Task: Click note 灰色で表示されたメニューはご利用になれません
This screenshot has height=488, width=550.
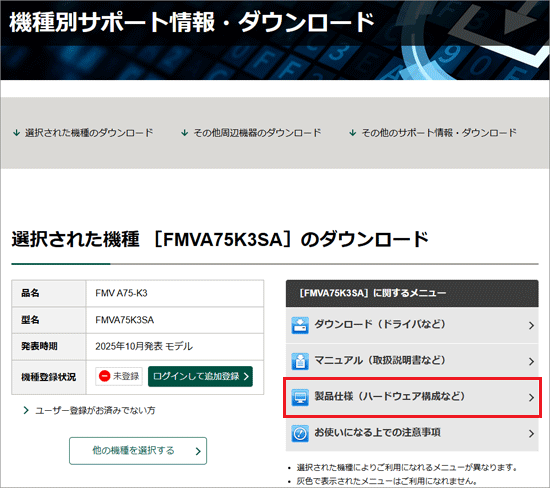Action: click(387, 481)
